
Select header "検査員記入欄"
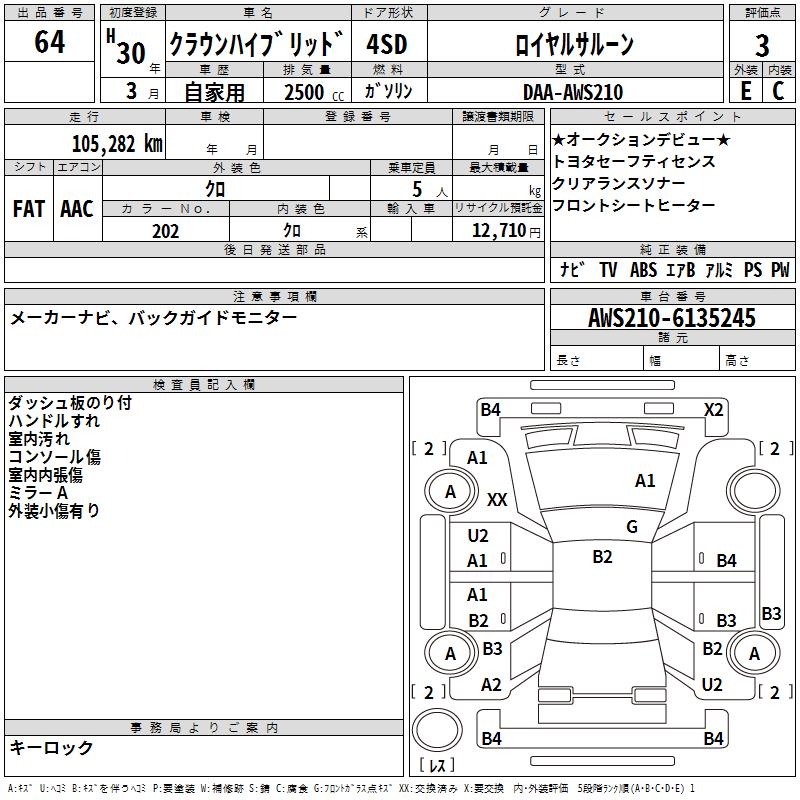pyautogui.click(x=204, y=385)
